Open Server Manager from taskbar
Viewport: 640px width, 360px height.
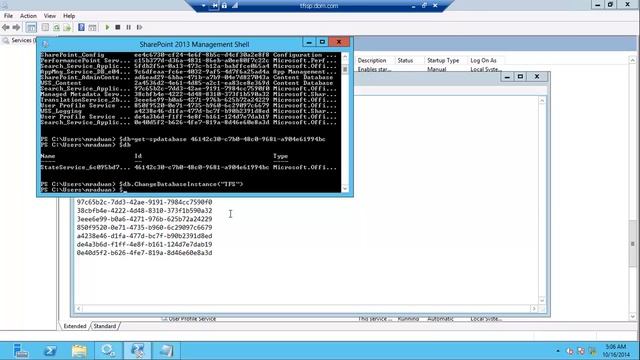point(20,351)
